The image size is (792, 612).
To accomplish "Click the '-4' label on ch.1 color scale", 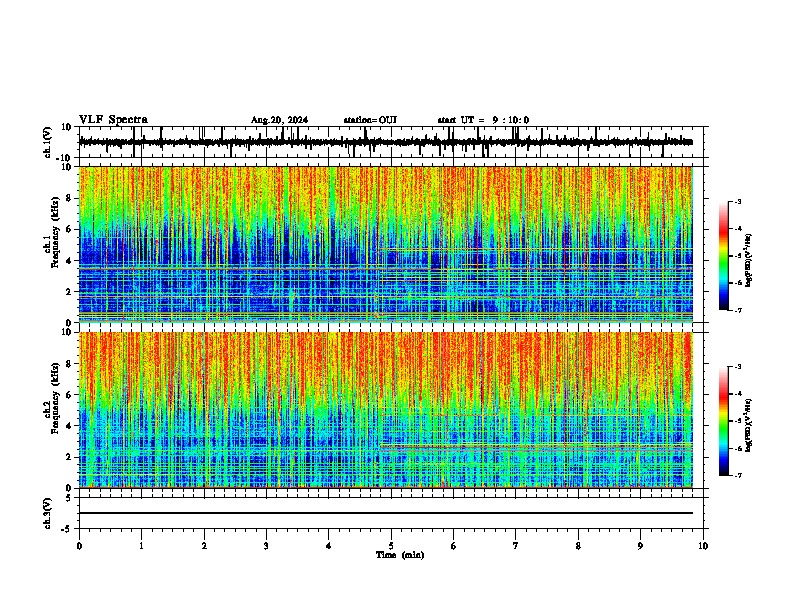I will pos(737,229).
